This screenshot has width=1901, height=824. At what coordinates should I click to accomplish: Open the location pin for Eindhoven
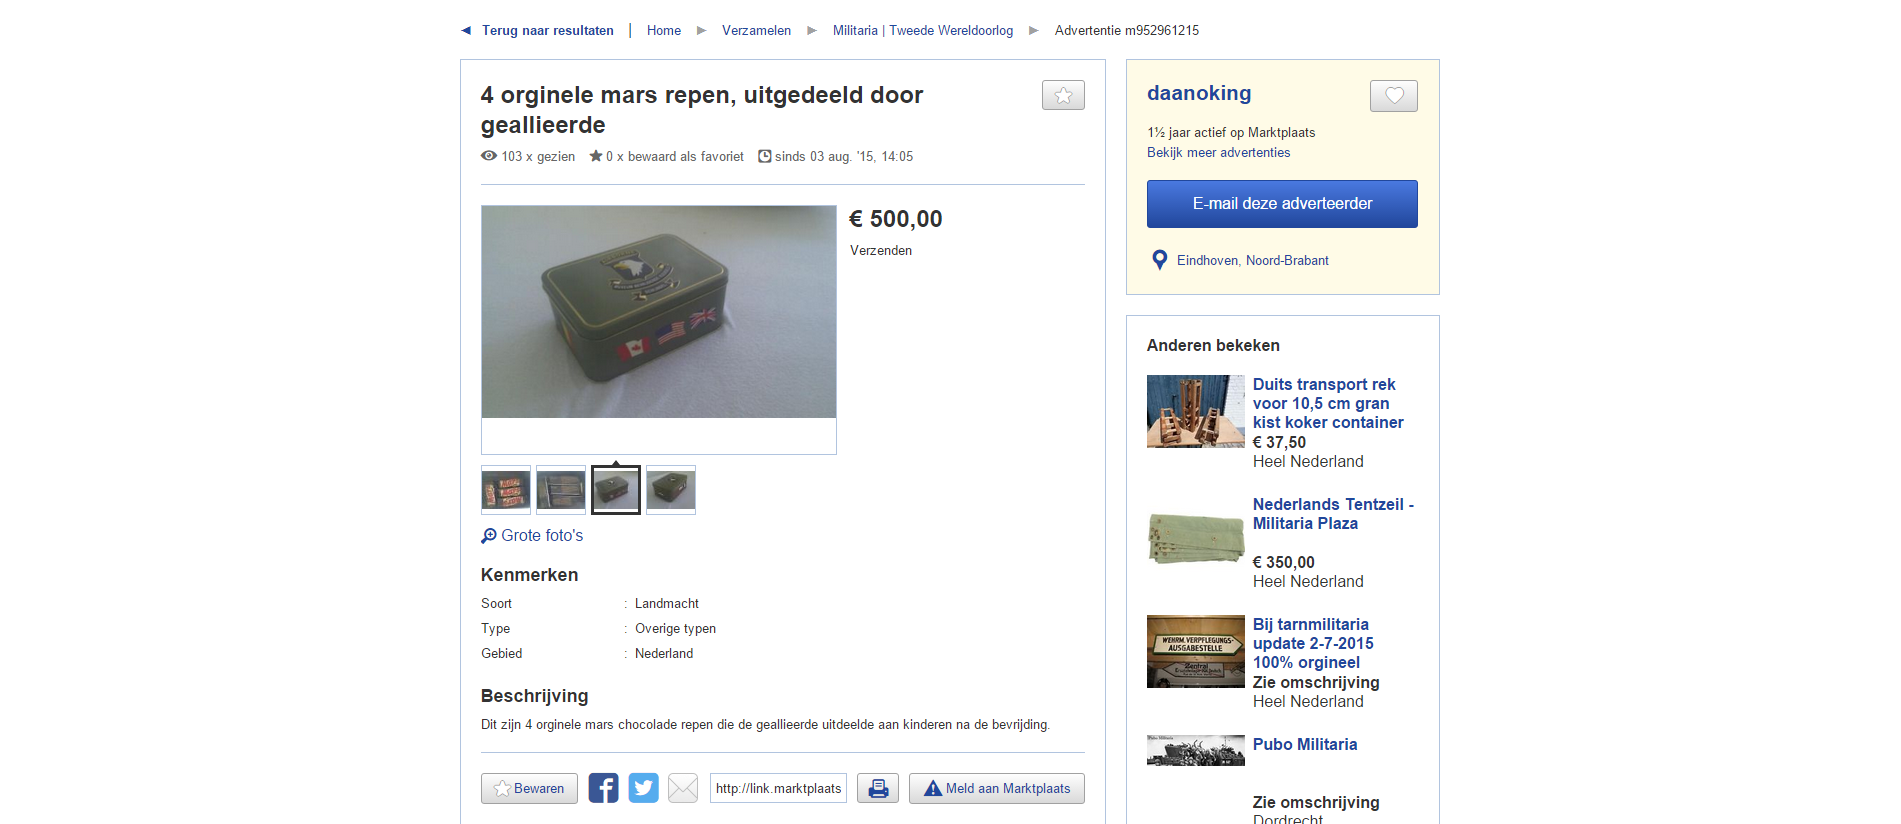point(1160,260)
